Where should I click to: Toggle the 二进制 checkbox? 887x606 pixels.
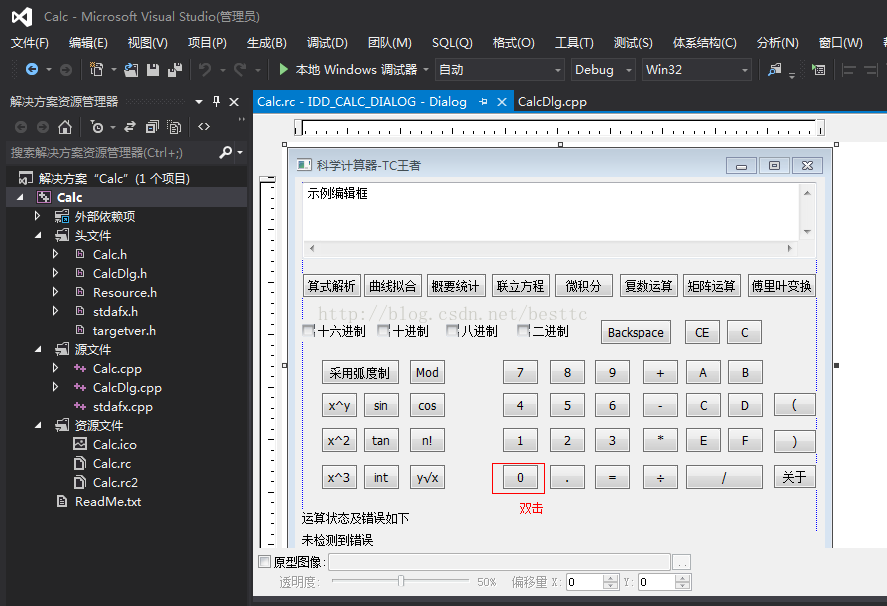(x=523, y=330)
